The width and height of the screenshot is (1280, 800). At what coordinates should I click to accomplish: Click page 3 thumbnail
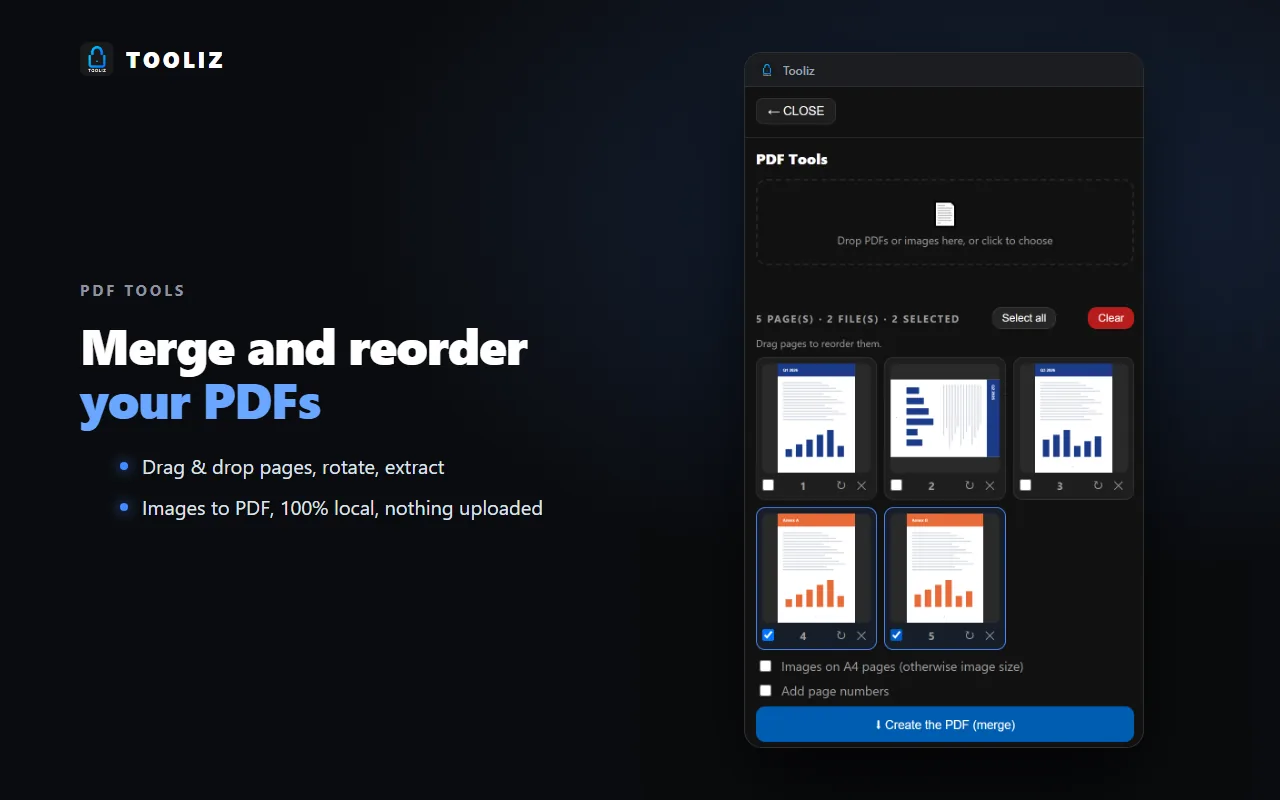[x=1074, y=418]
